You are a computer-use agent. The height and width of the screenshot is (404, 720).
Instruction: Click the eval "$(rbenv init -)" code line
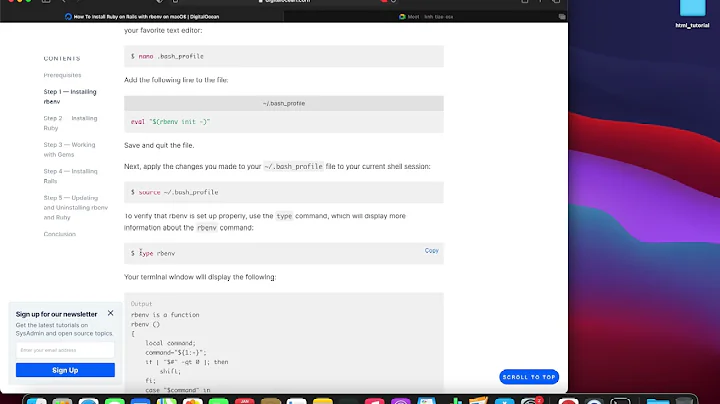(x=170, y=122)
